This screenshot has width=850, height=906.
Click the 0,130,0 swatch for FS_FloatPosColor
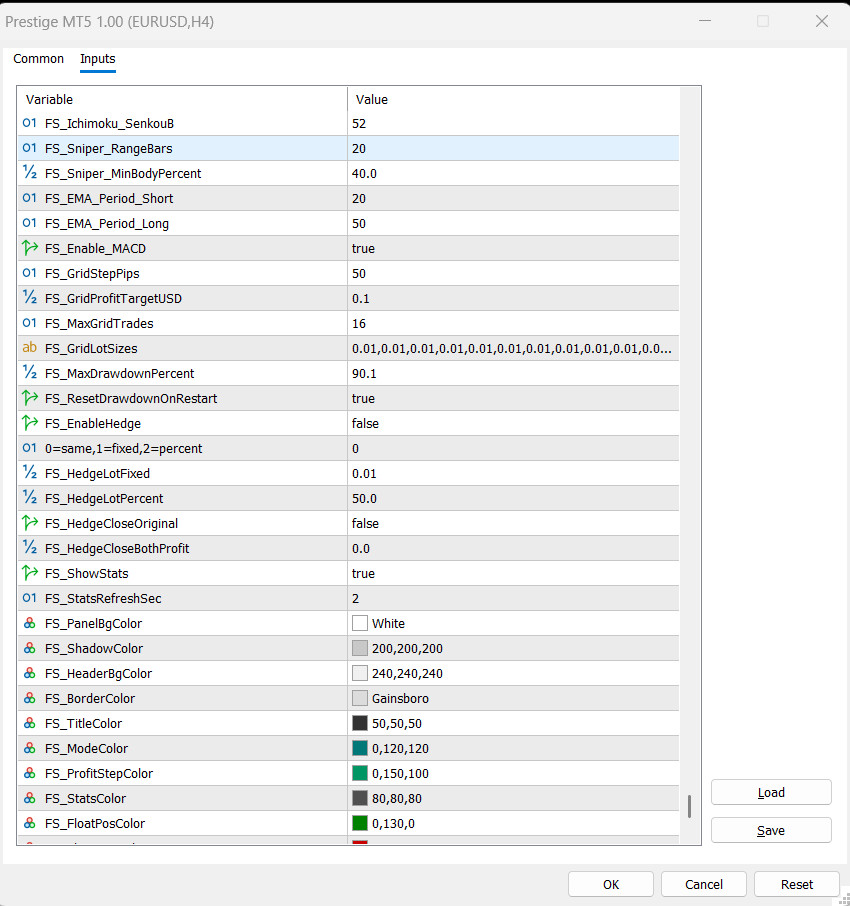(360, 823)
